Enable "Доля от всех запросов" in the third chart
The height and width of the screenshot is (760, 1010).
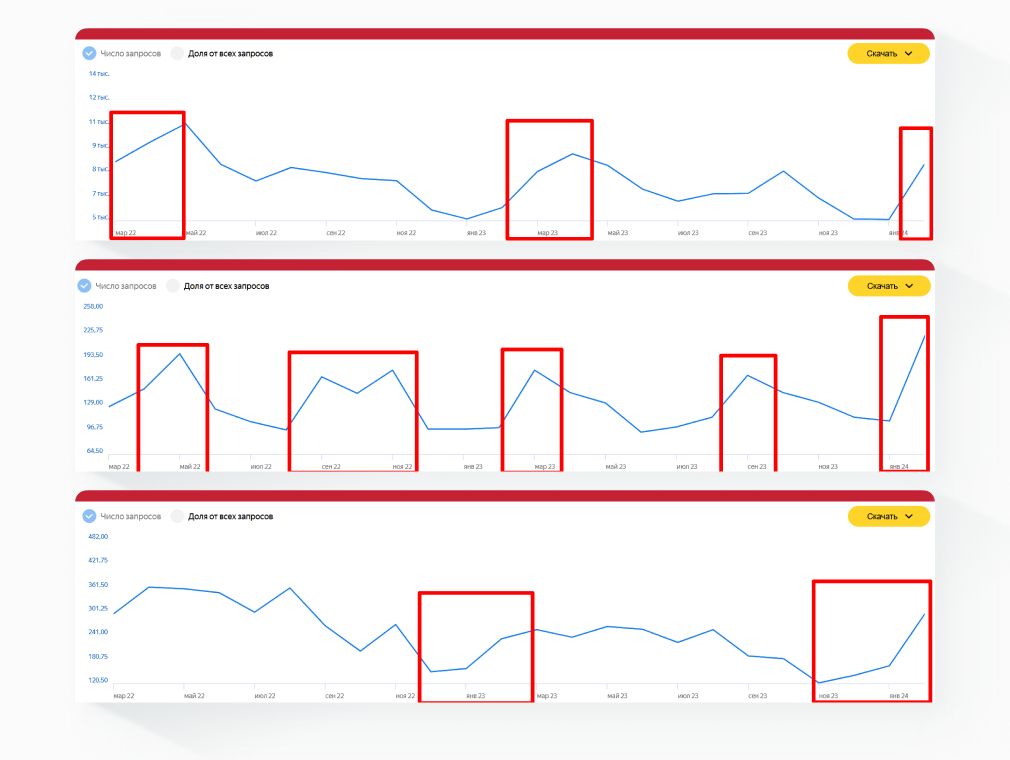(x=178, y=516)
